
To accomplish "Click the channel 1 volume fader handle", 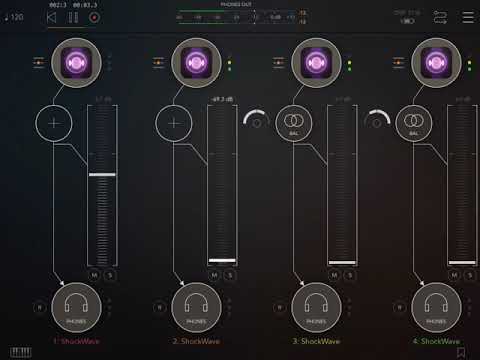I will tap(102, 175).
